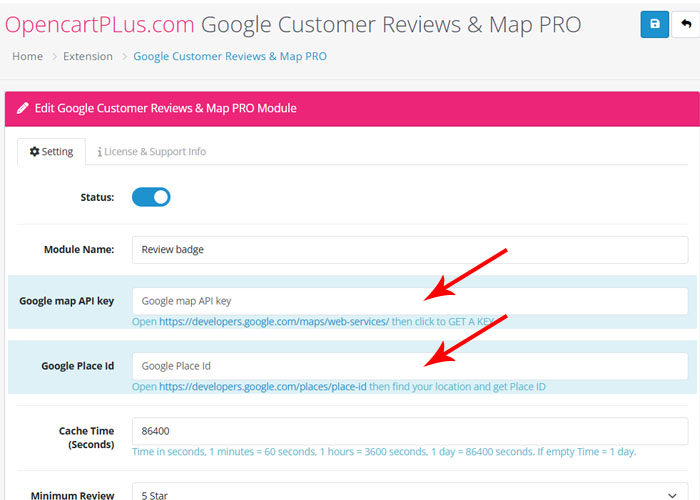
Task: Open the License & Support Info tab
Action: point(151,152)
